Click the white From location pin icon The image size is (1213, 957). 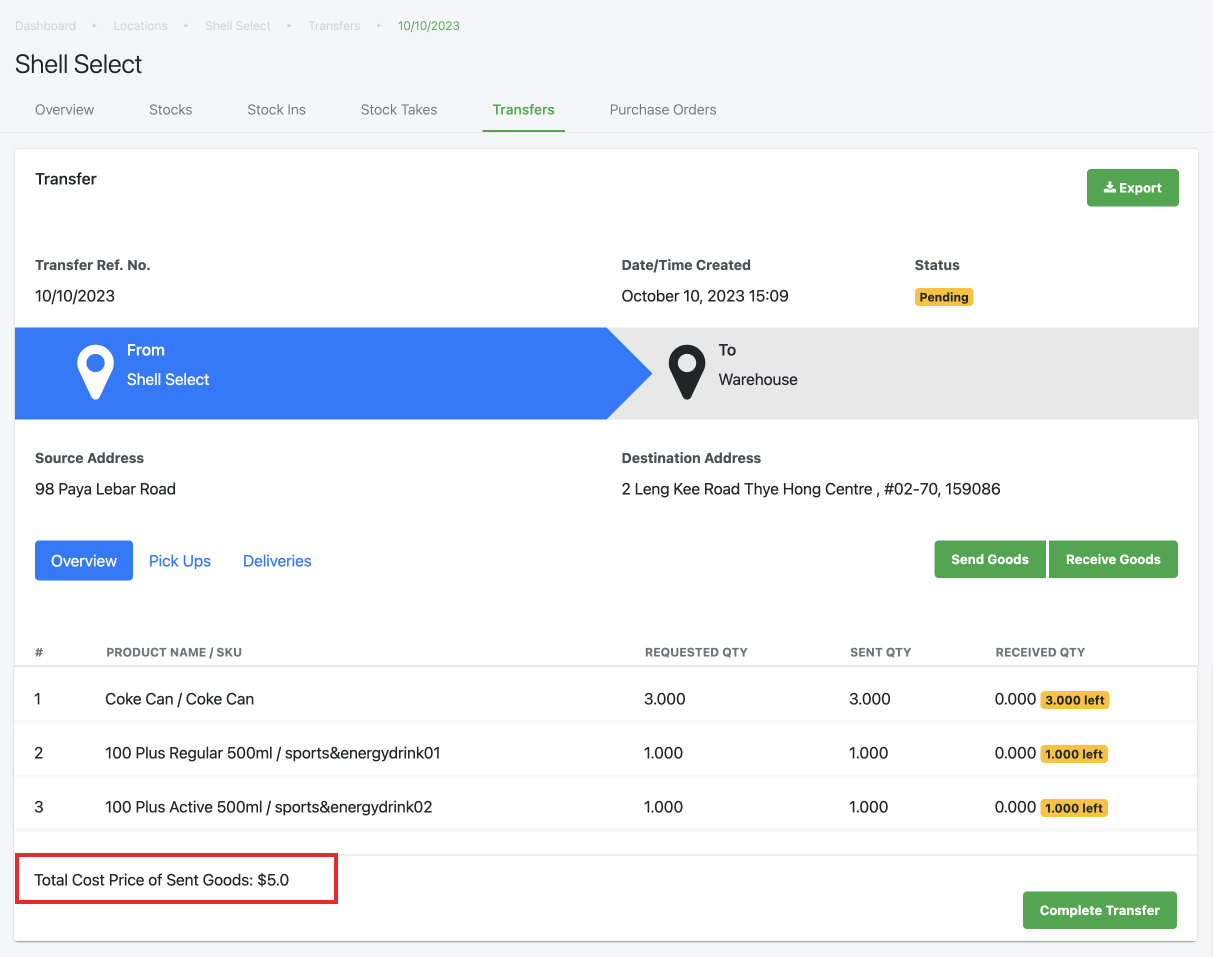(x=95, y=373)
